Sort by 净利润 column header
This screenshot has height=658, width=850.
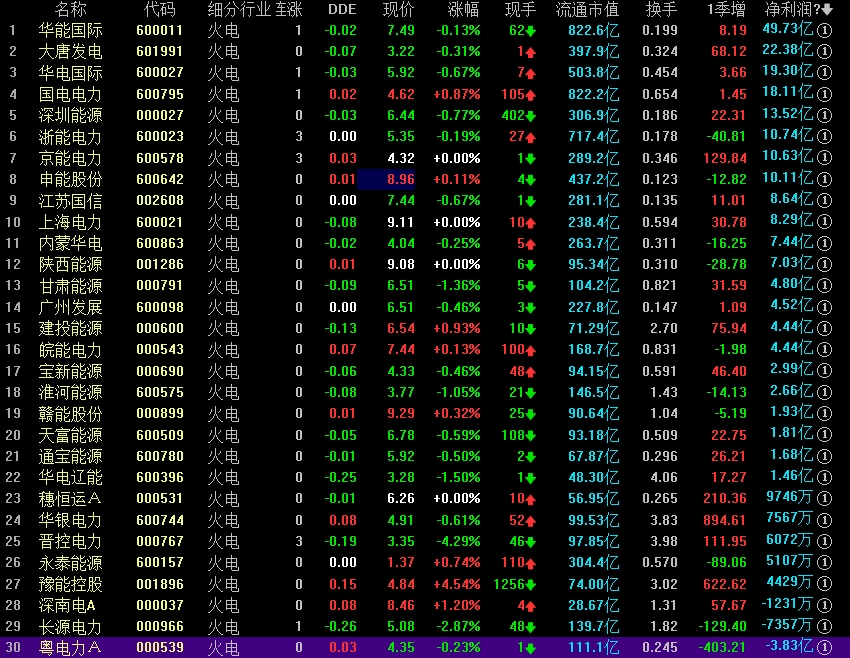click(799, 9)
